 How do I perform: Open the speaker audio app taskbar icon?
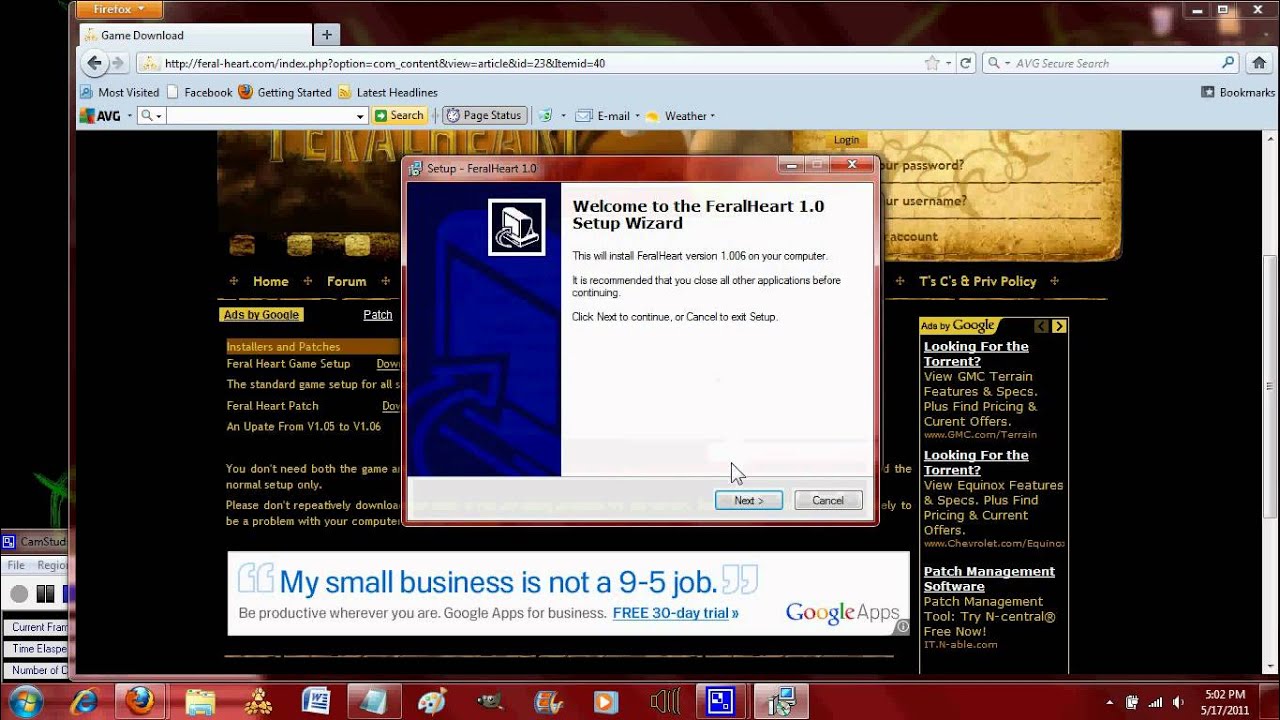(x=664, y=701)
